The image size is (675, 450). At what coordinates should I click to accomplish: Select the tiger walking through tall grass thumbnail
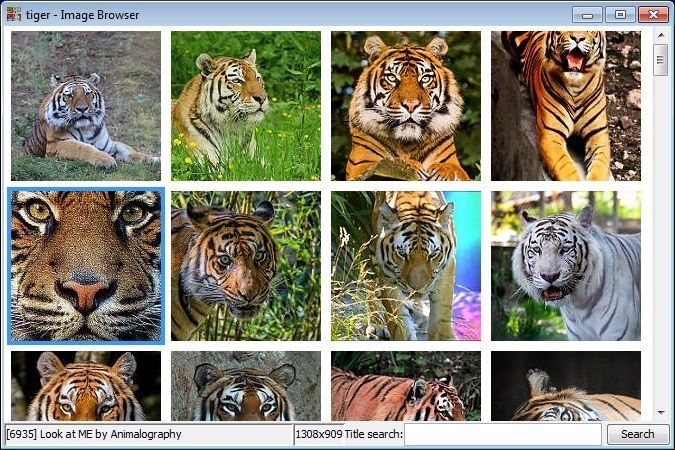pyautogui.click(x=405, y=265)
